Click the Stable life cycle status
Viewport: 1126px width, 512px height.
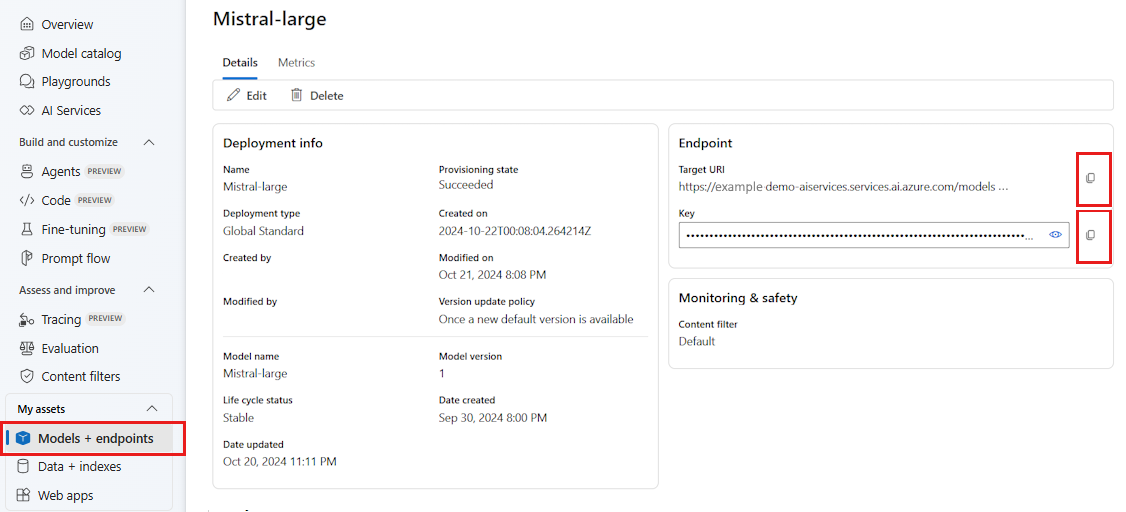tap(238, 418)
